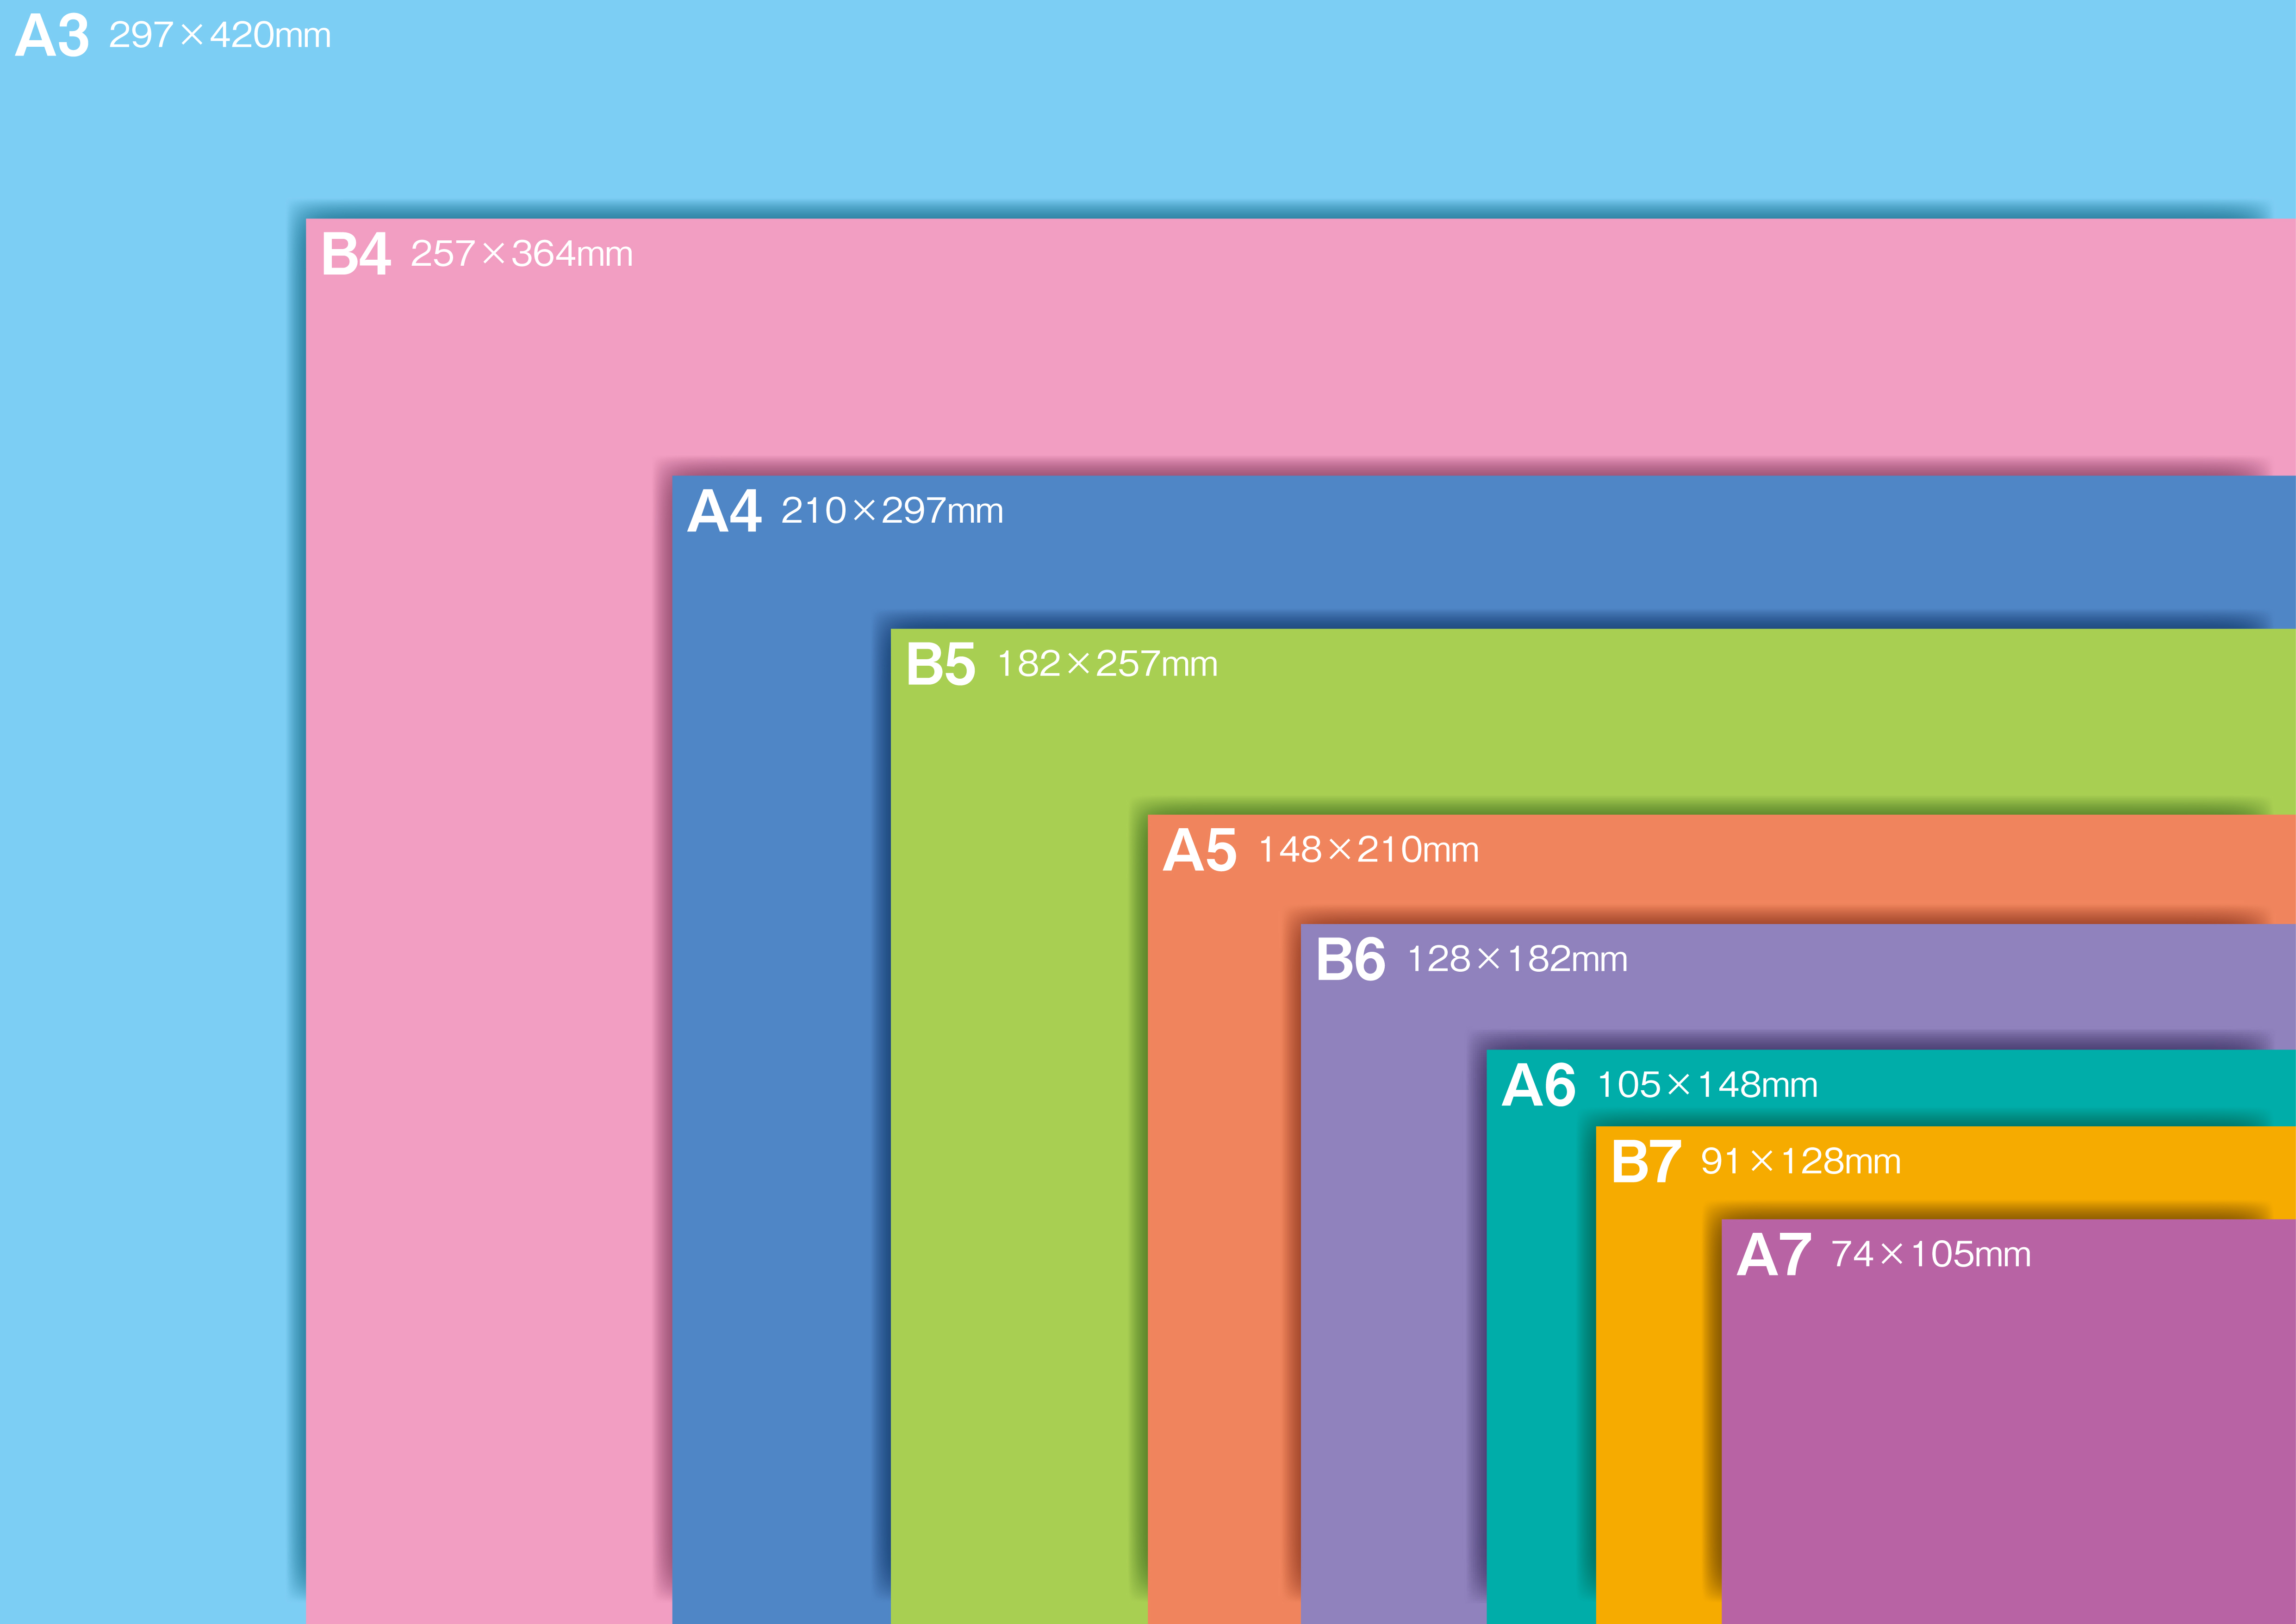Click the 74×105mm dimension text
The height and width of the screenshot is (1624, 2296).
click(x=1931, y=1255)
